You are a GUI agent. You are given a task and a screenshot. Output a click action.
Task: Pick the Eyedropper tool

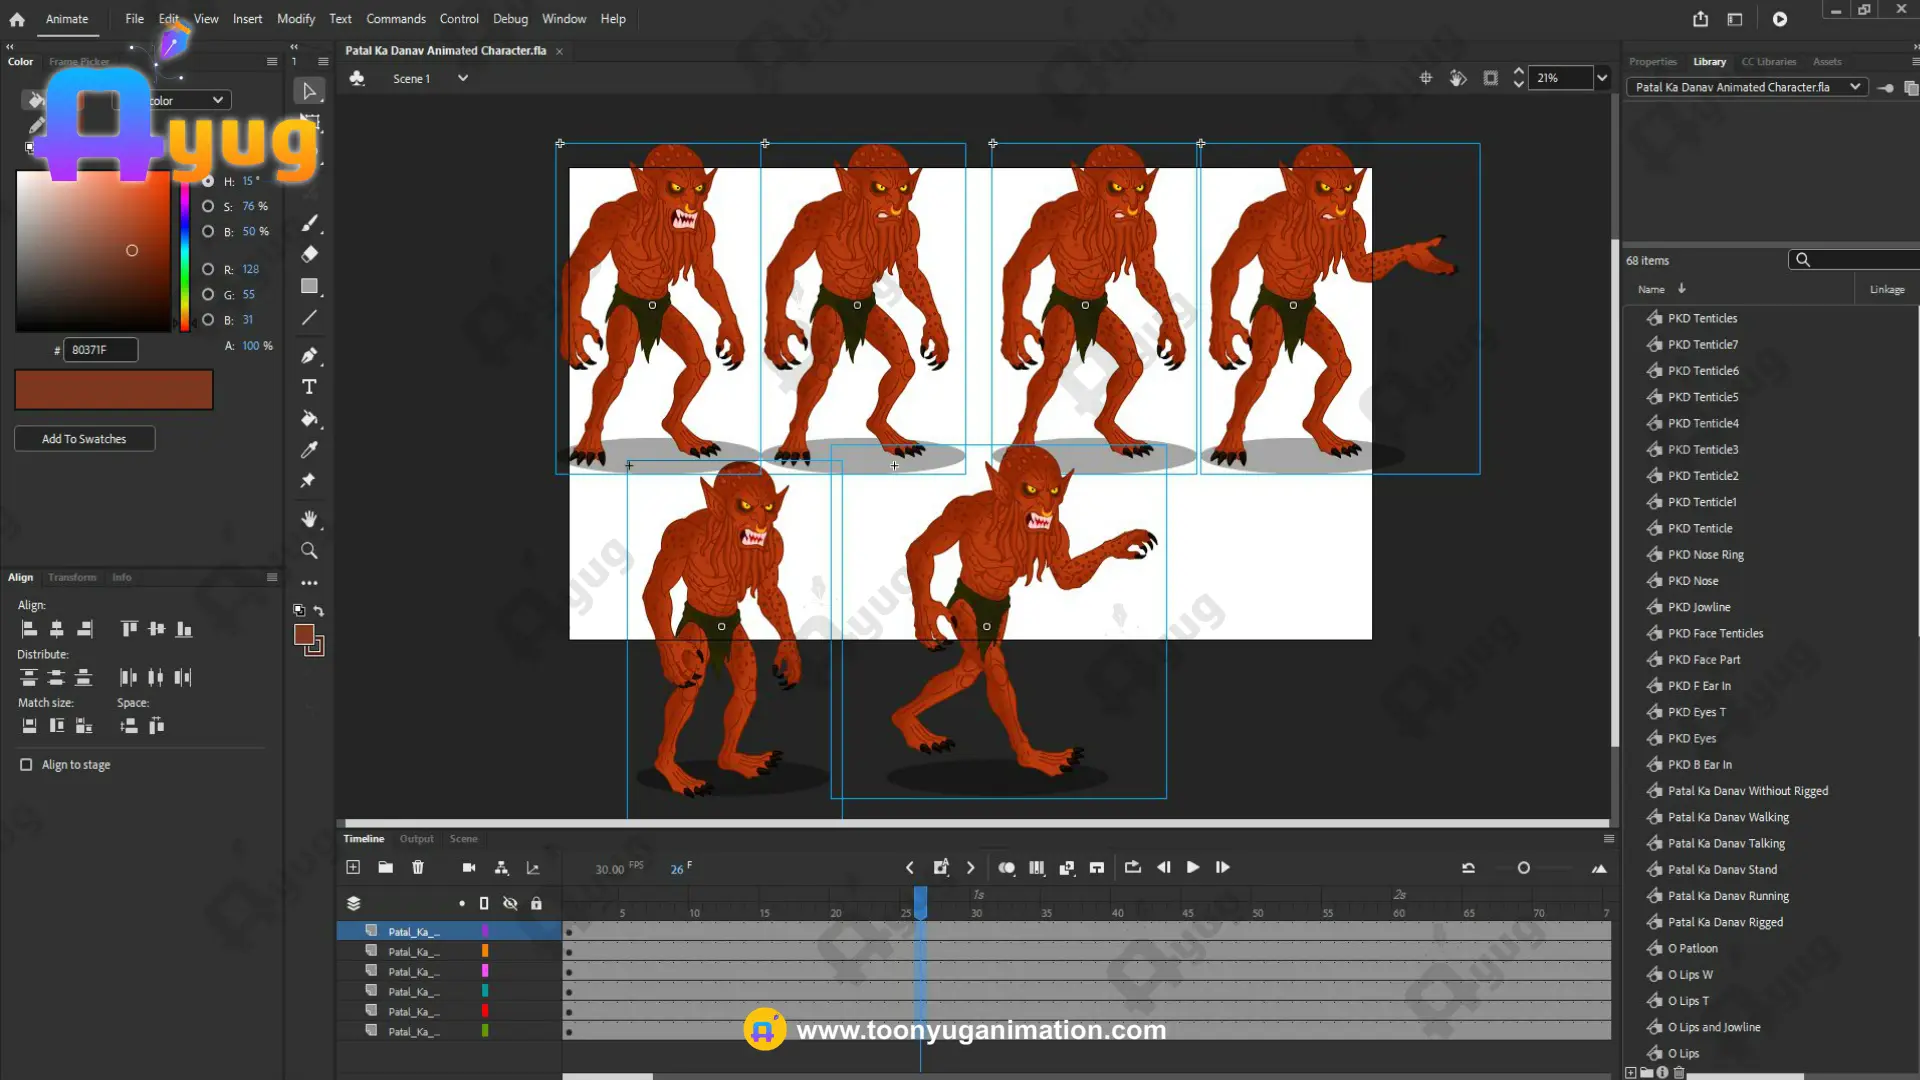click(309, 450)
